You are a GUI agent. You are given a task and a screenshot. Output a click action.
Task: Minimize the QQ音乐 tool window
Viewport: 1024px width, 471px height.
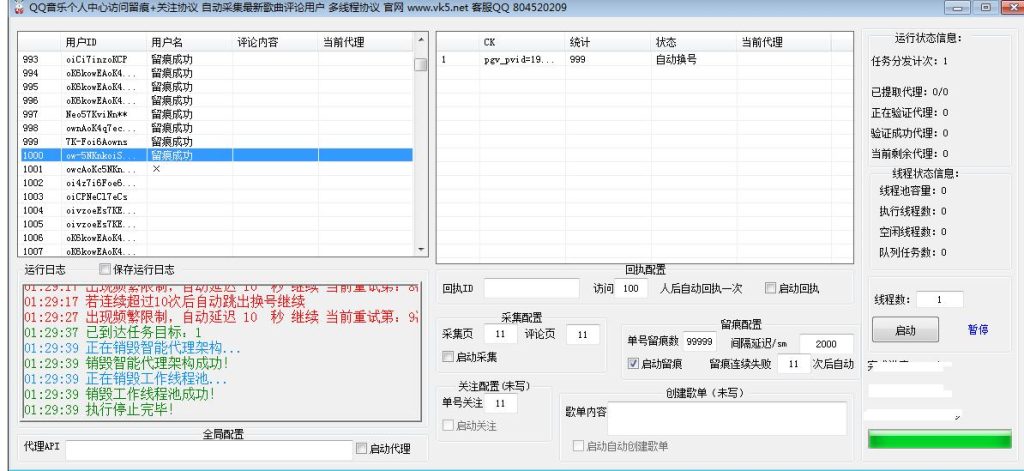click(x=960, y=8)
